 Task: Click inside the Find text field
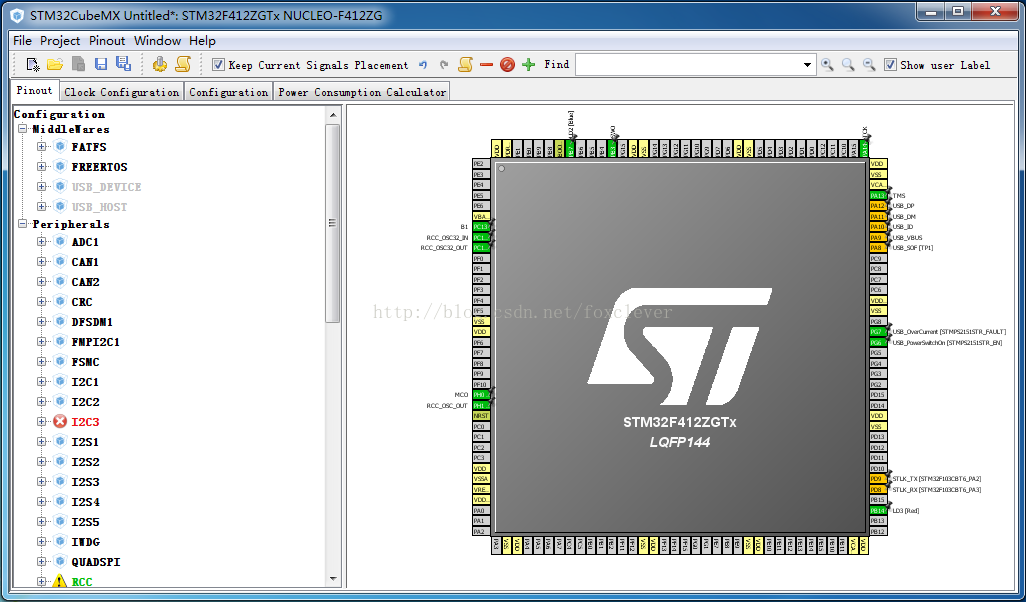click(x=688, y=64)
